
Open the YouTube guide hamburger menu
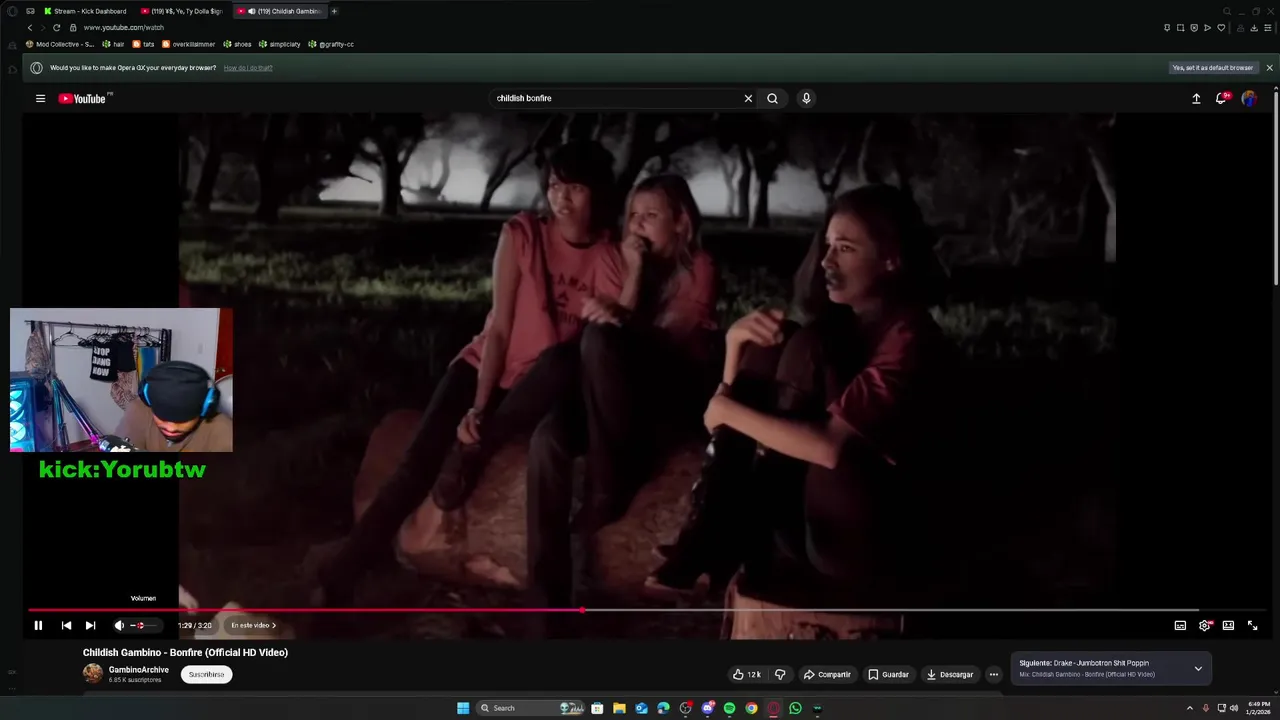coord(40,98)
